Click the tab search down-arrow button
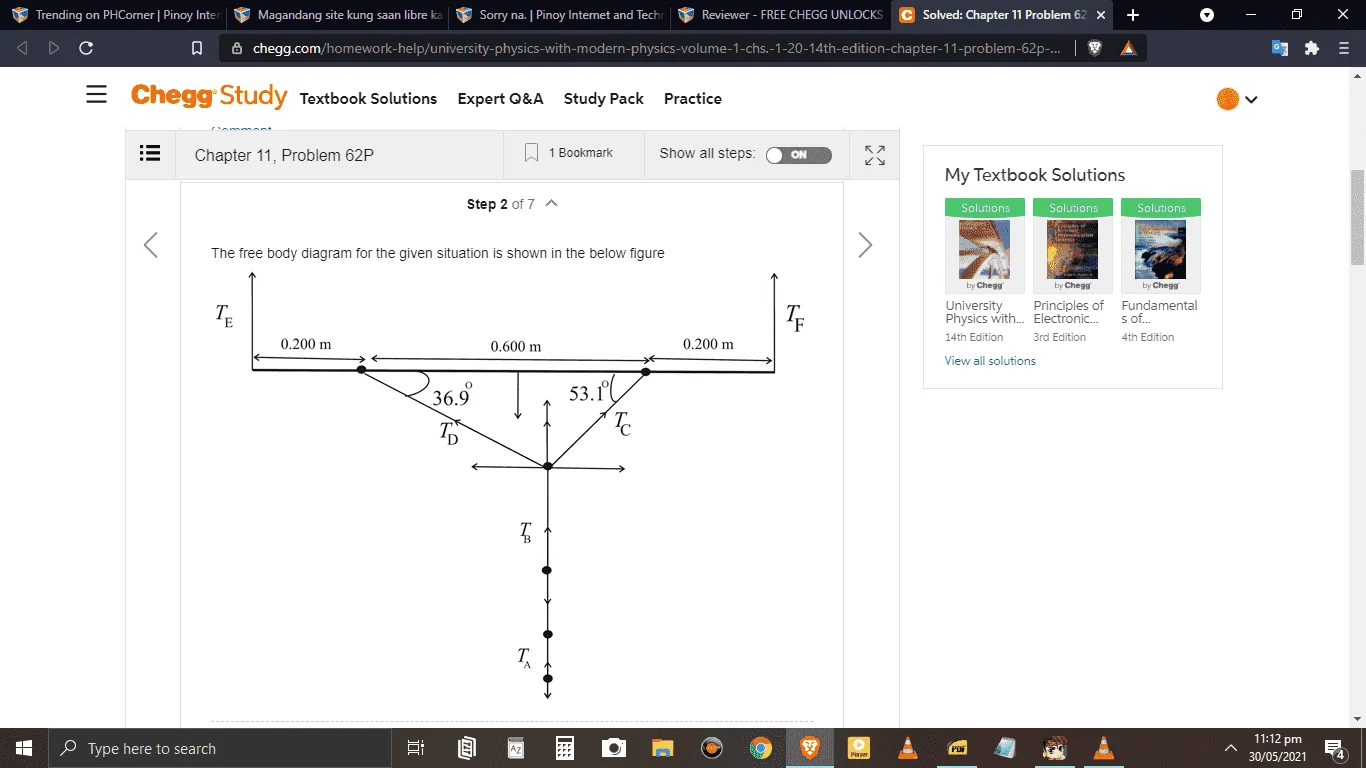 pos(1207,15)
